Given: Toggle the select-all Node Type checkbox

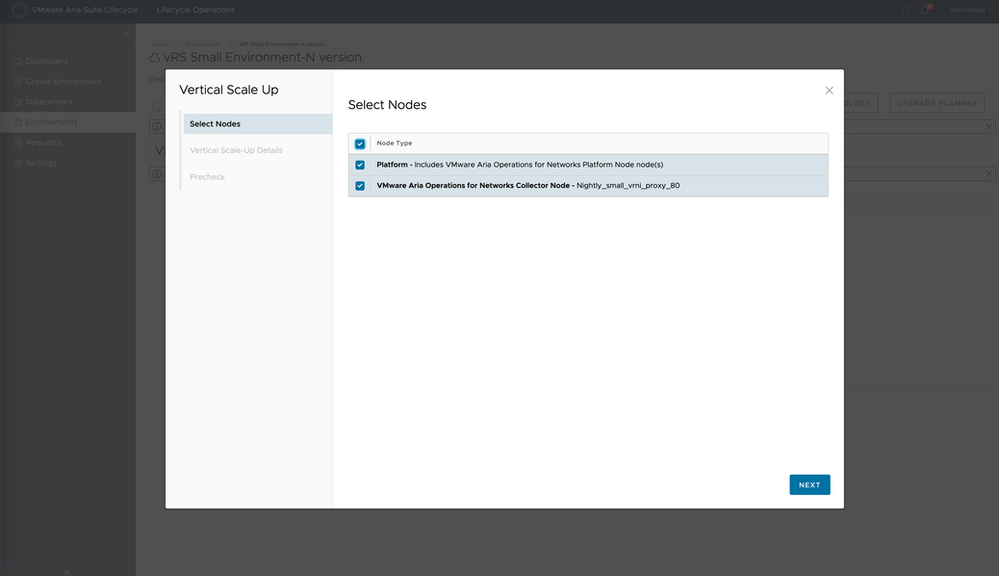Looking at the screenshot, I should tap(360, 144).
